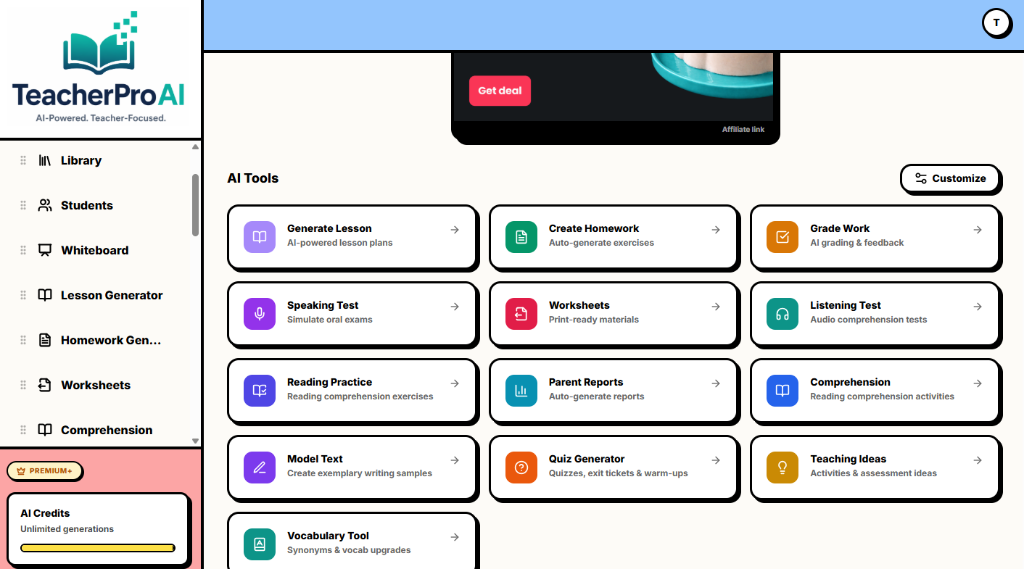Viewport: 1024px width, 569px height.
Task: Click the "AI Tools" section heading
Action: pyautogui.click(x=253, y=178)
